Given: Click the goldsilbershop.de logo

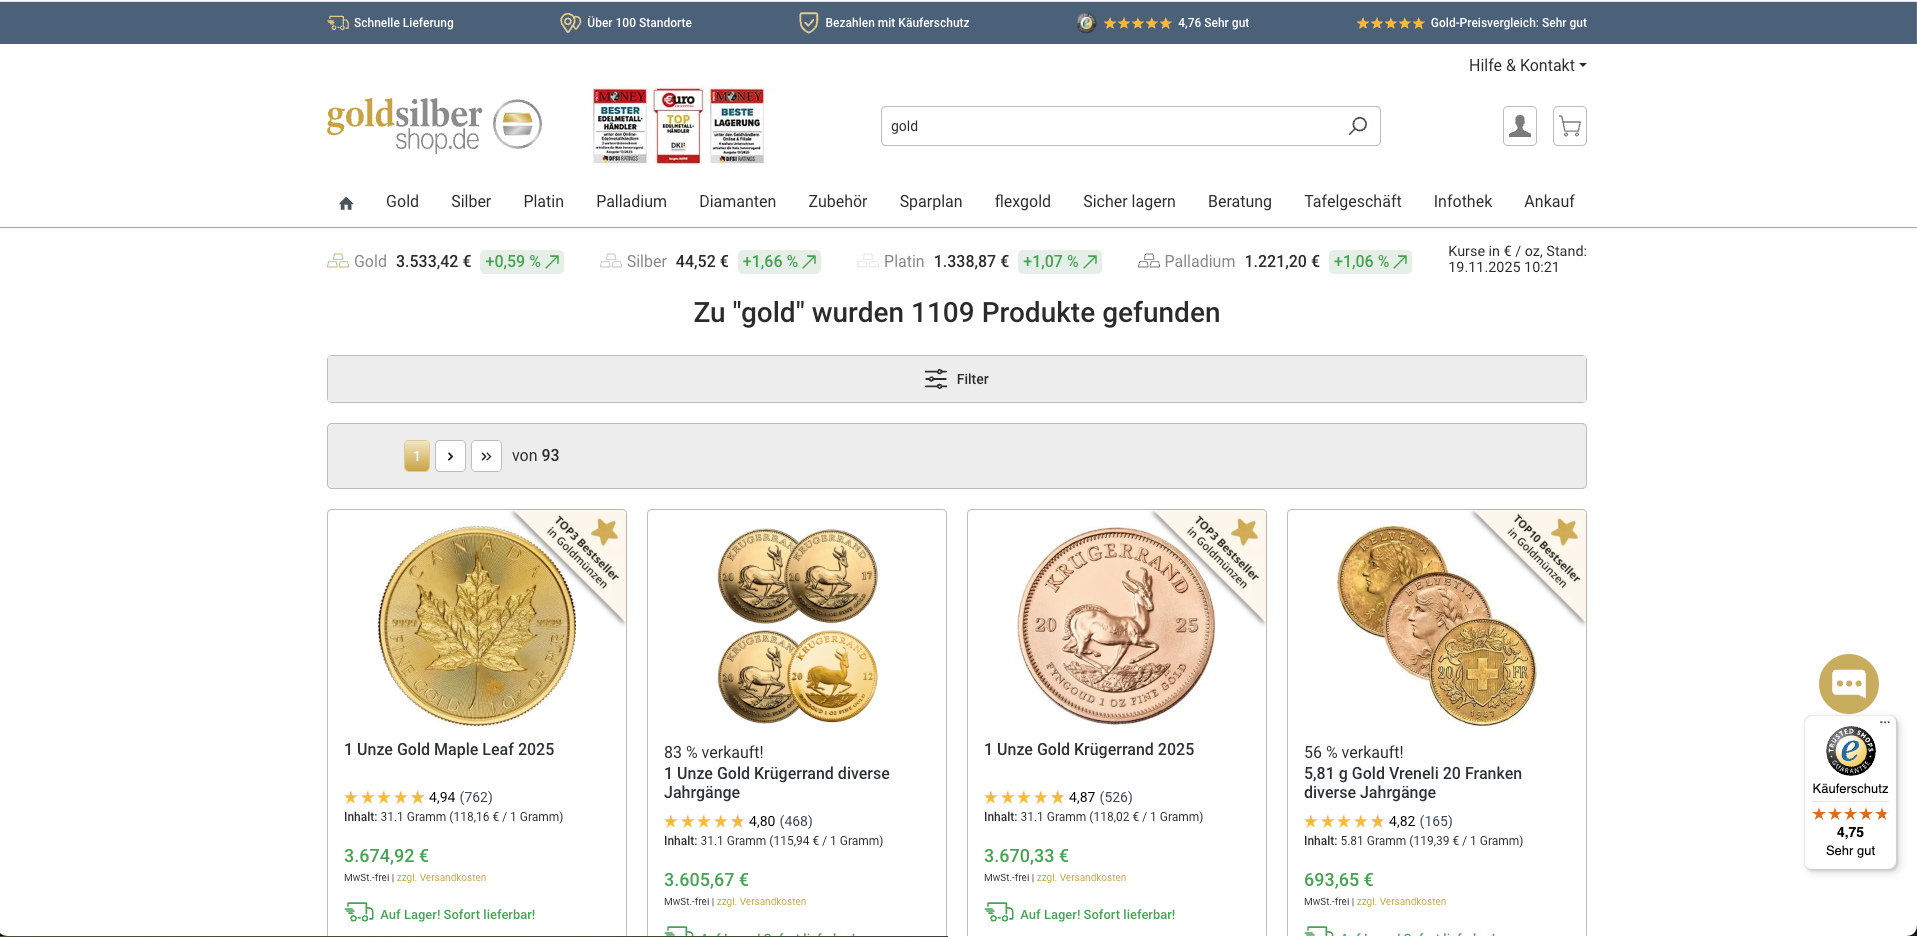Looking at the screenshot, I should (x=434, y=126).
